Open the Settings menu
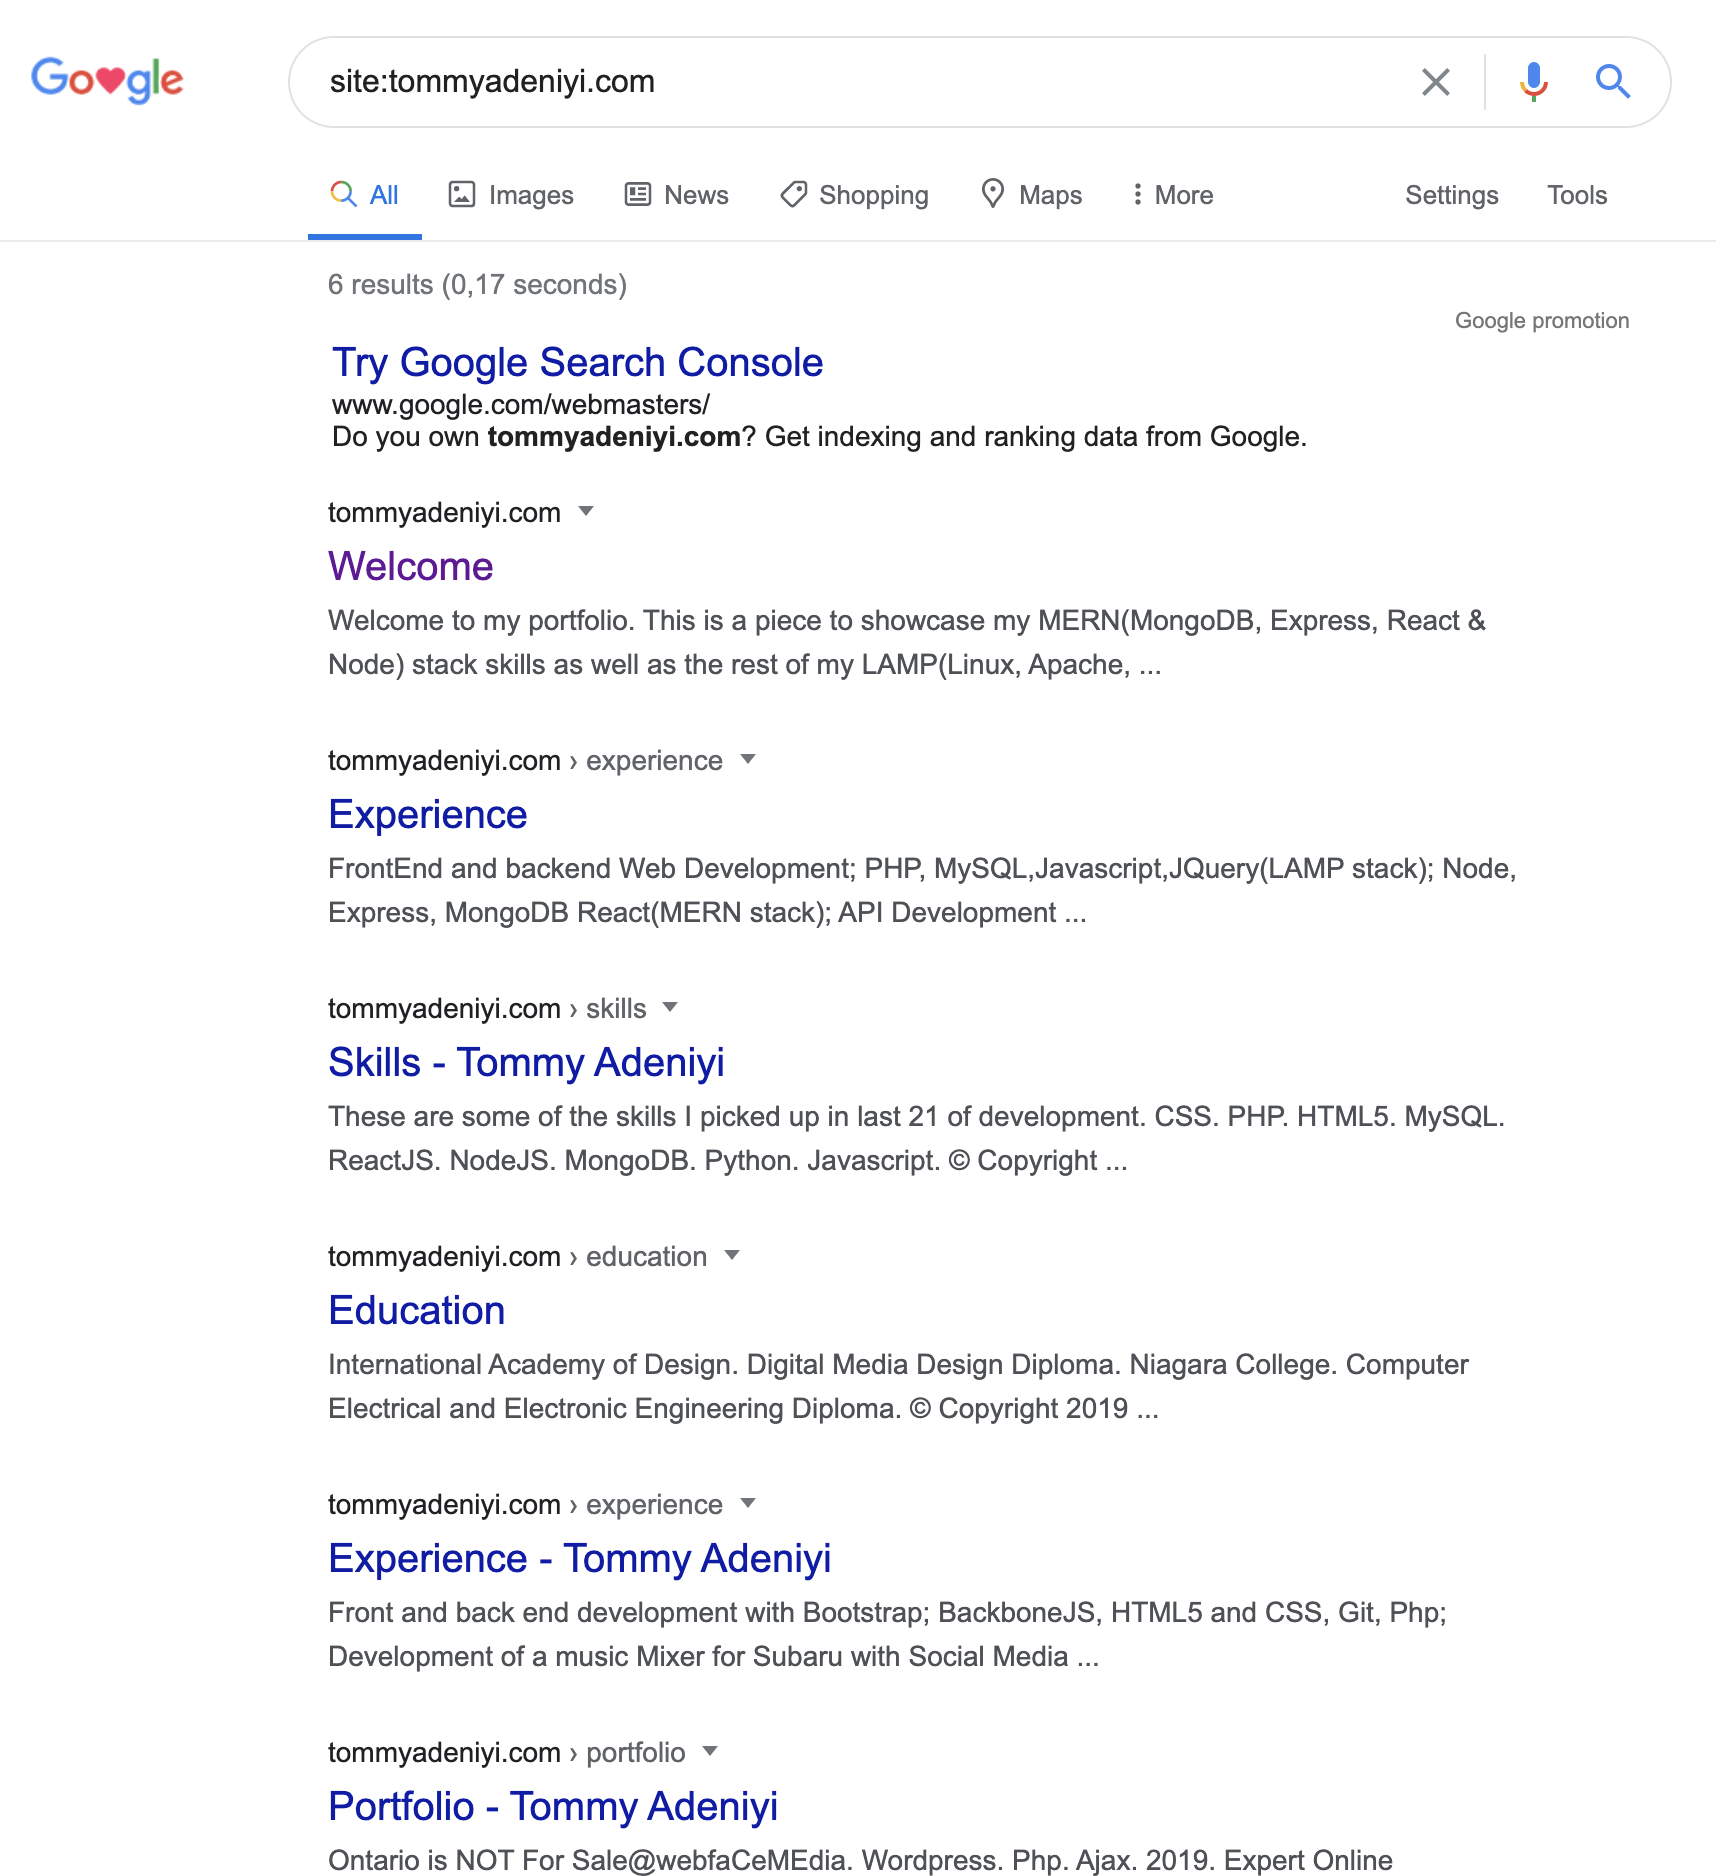 pyautogui.click(x=1451, y=194)
